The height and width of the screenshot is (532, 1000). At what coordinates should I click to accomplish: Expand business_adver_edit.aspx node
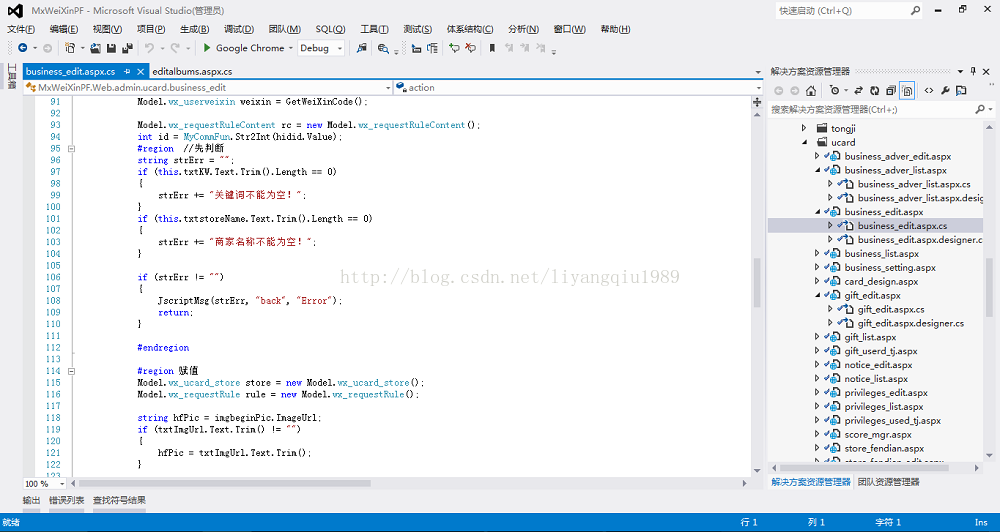[817, 156]
